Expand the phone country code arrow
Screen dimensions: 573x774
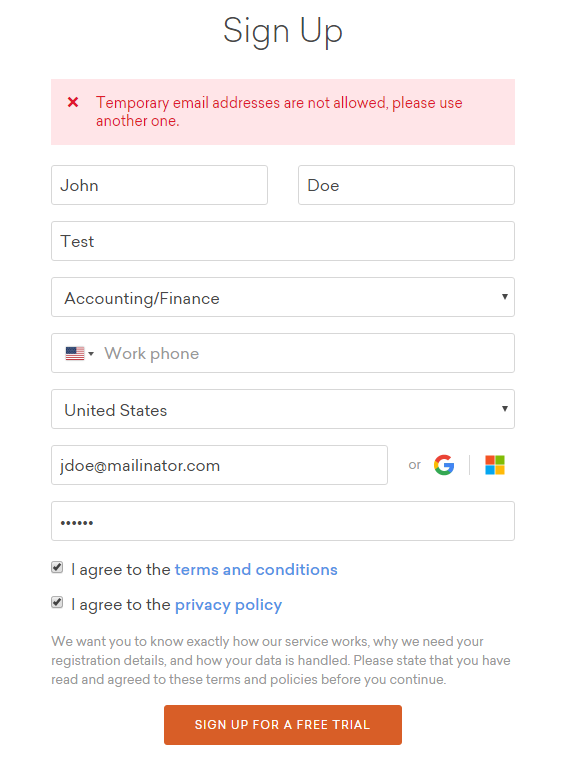[91, 353]
